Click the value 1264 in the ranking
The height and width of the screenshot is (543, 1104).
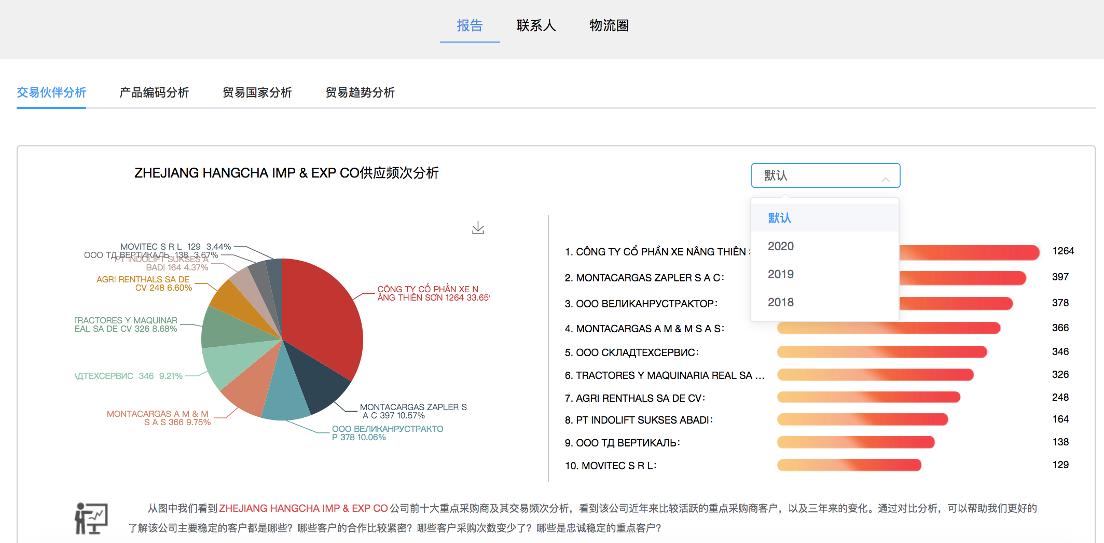pyautogui.click(x=1063, y=251)
